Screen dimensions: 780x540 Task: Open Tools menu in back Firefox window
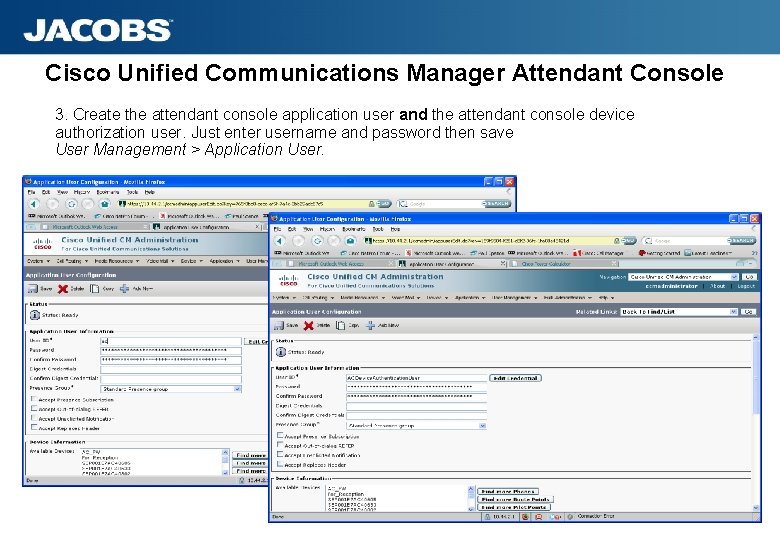point(132,192)
